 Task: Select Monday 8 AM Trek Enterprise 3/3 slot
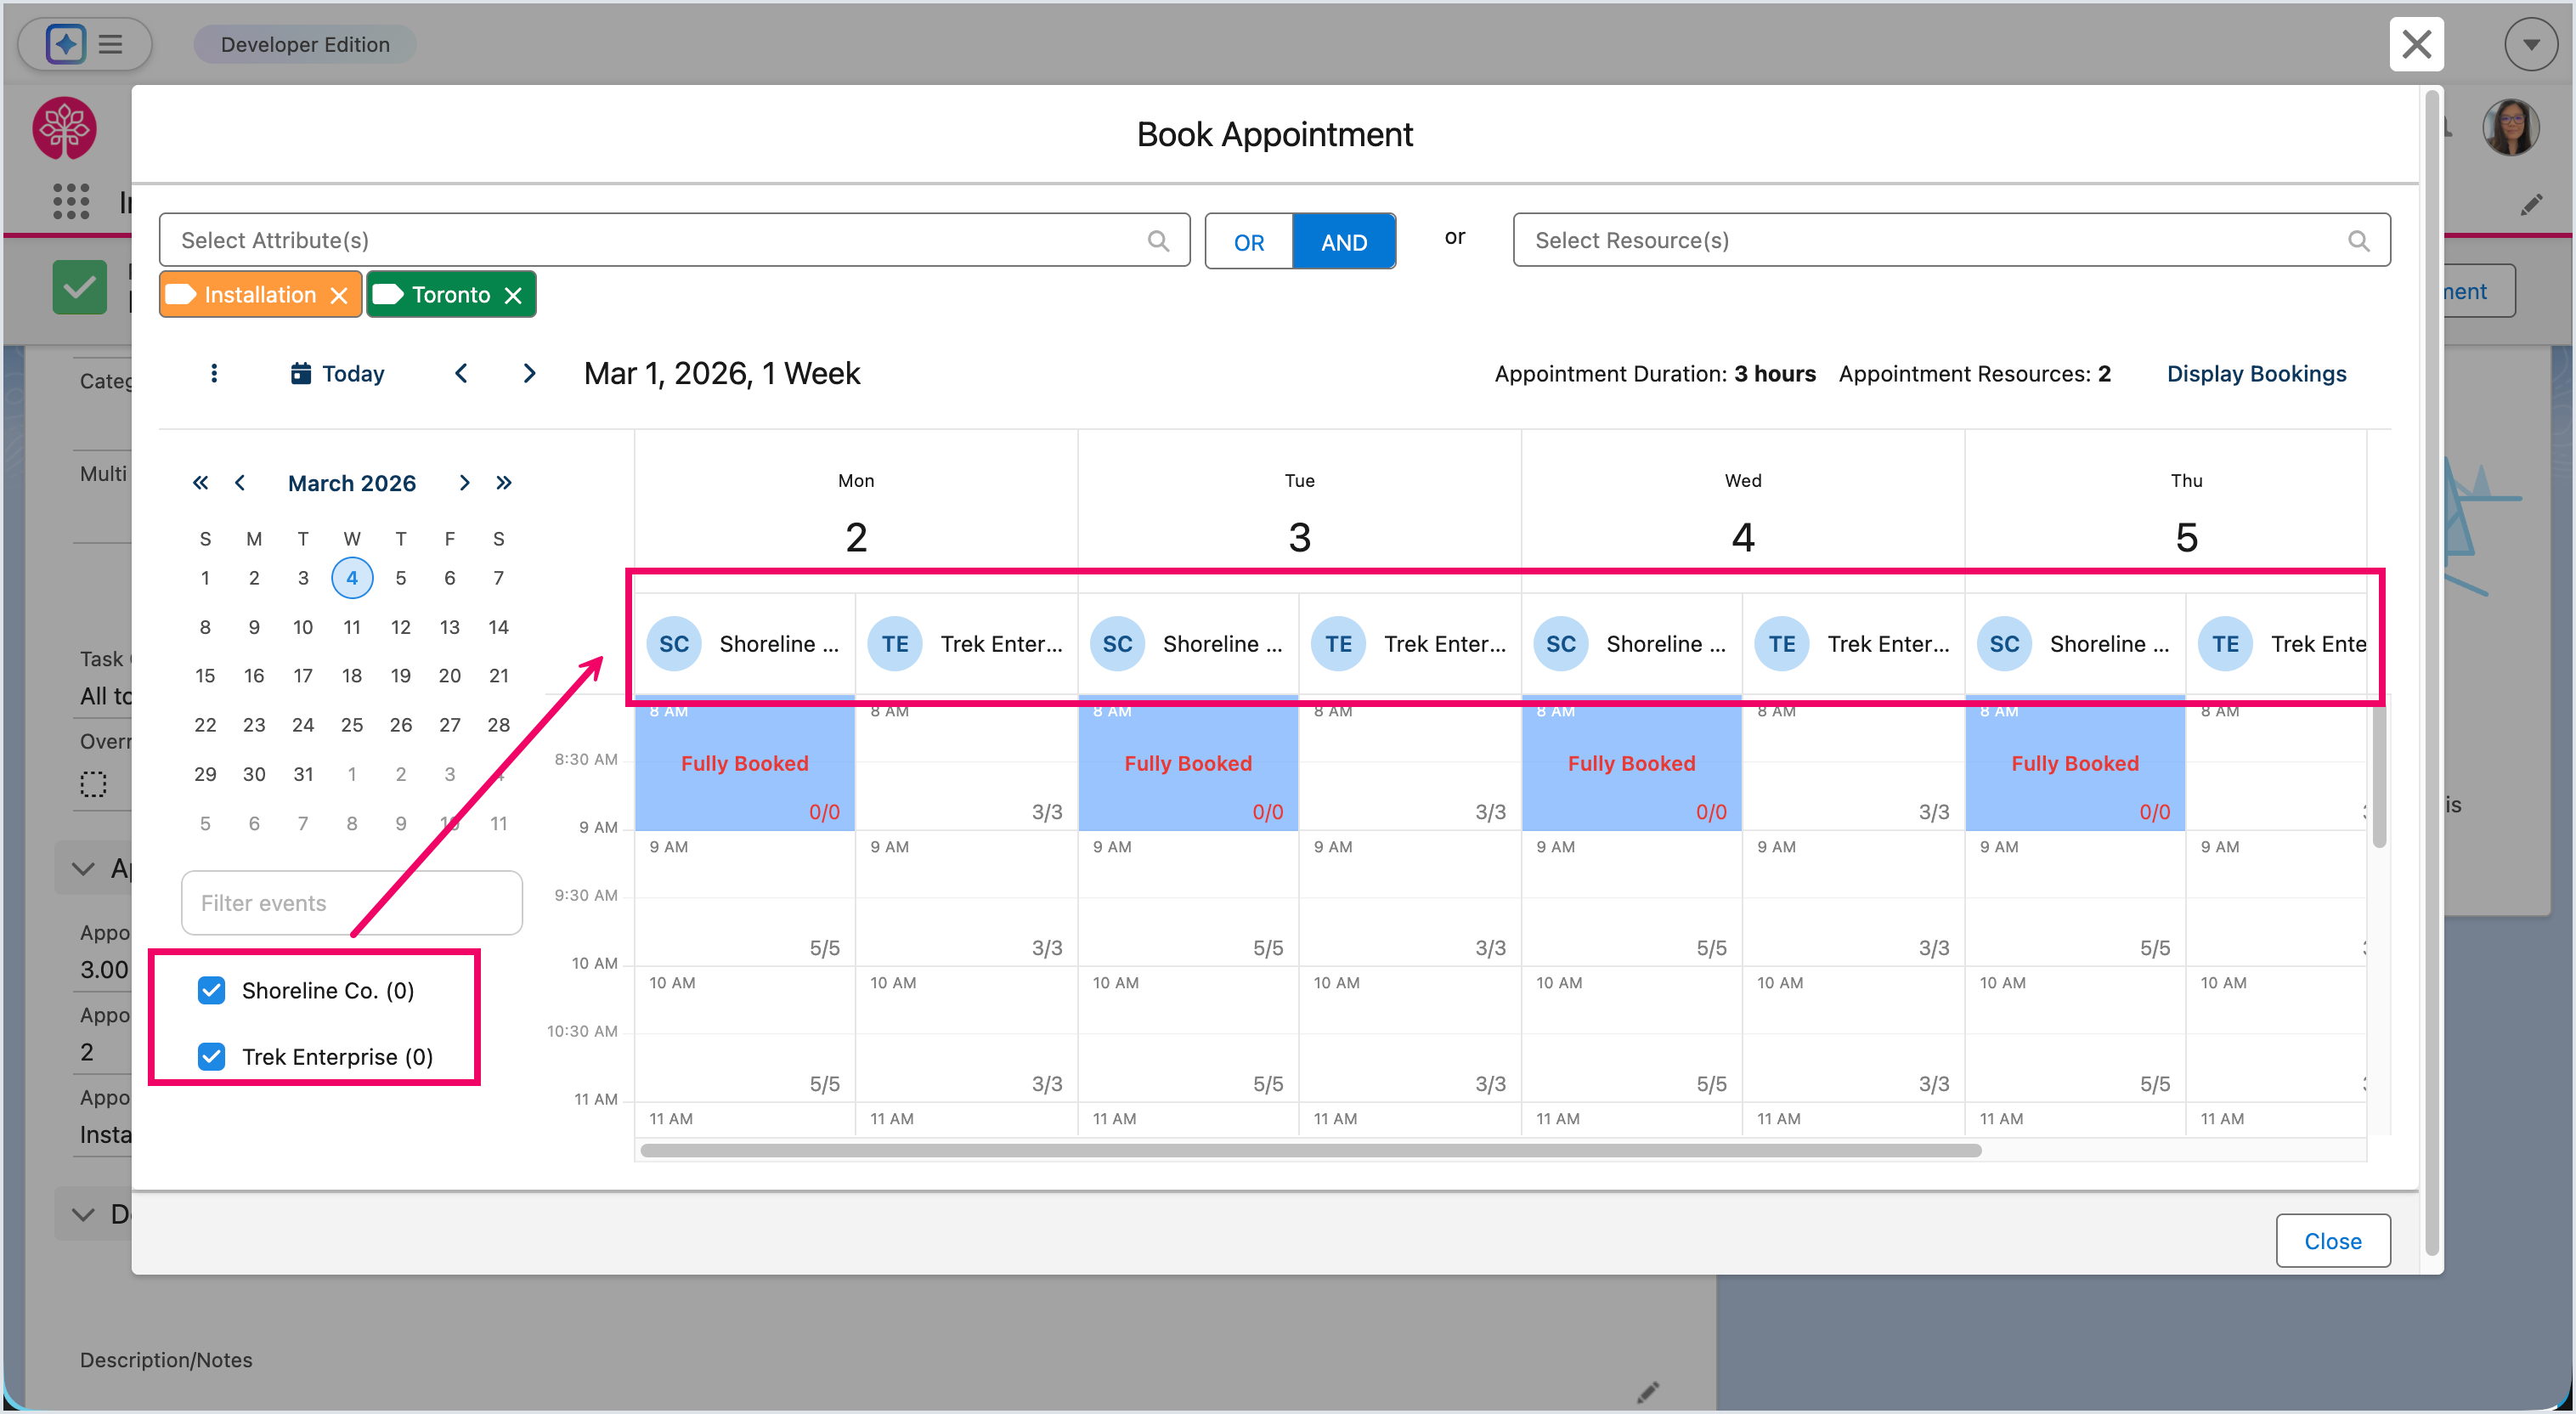[x=966, y=762]
